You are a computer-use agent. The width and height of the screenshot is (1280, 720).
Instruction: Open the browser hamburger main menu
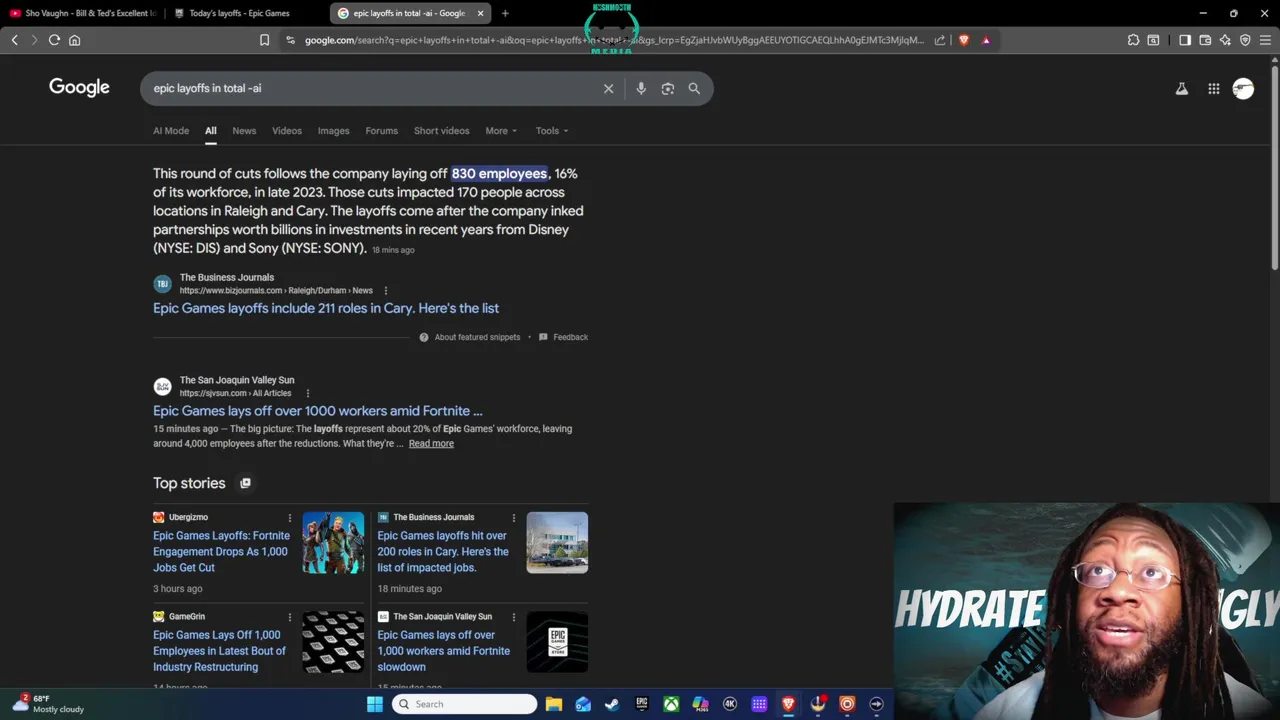pos(1265,40)
